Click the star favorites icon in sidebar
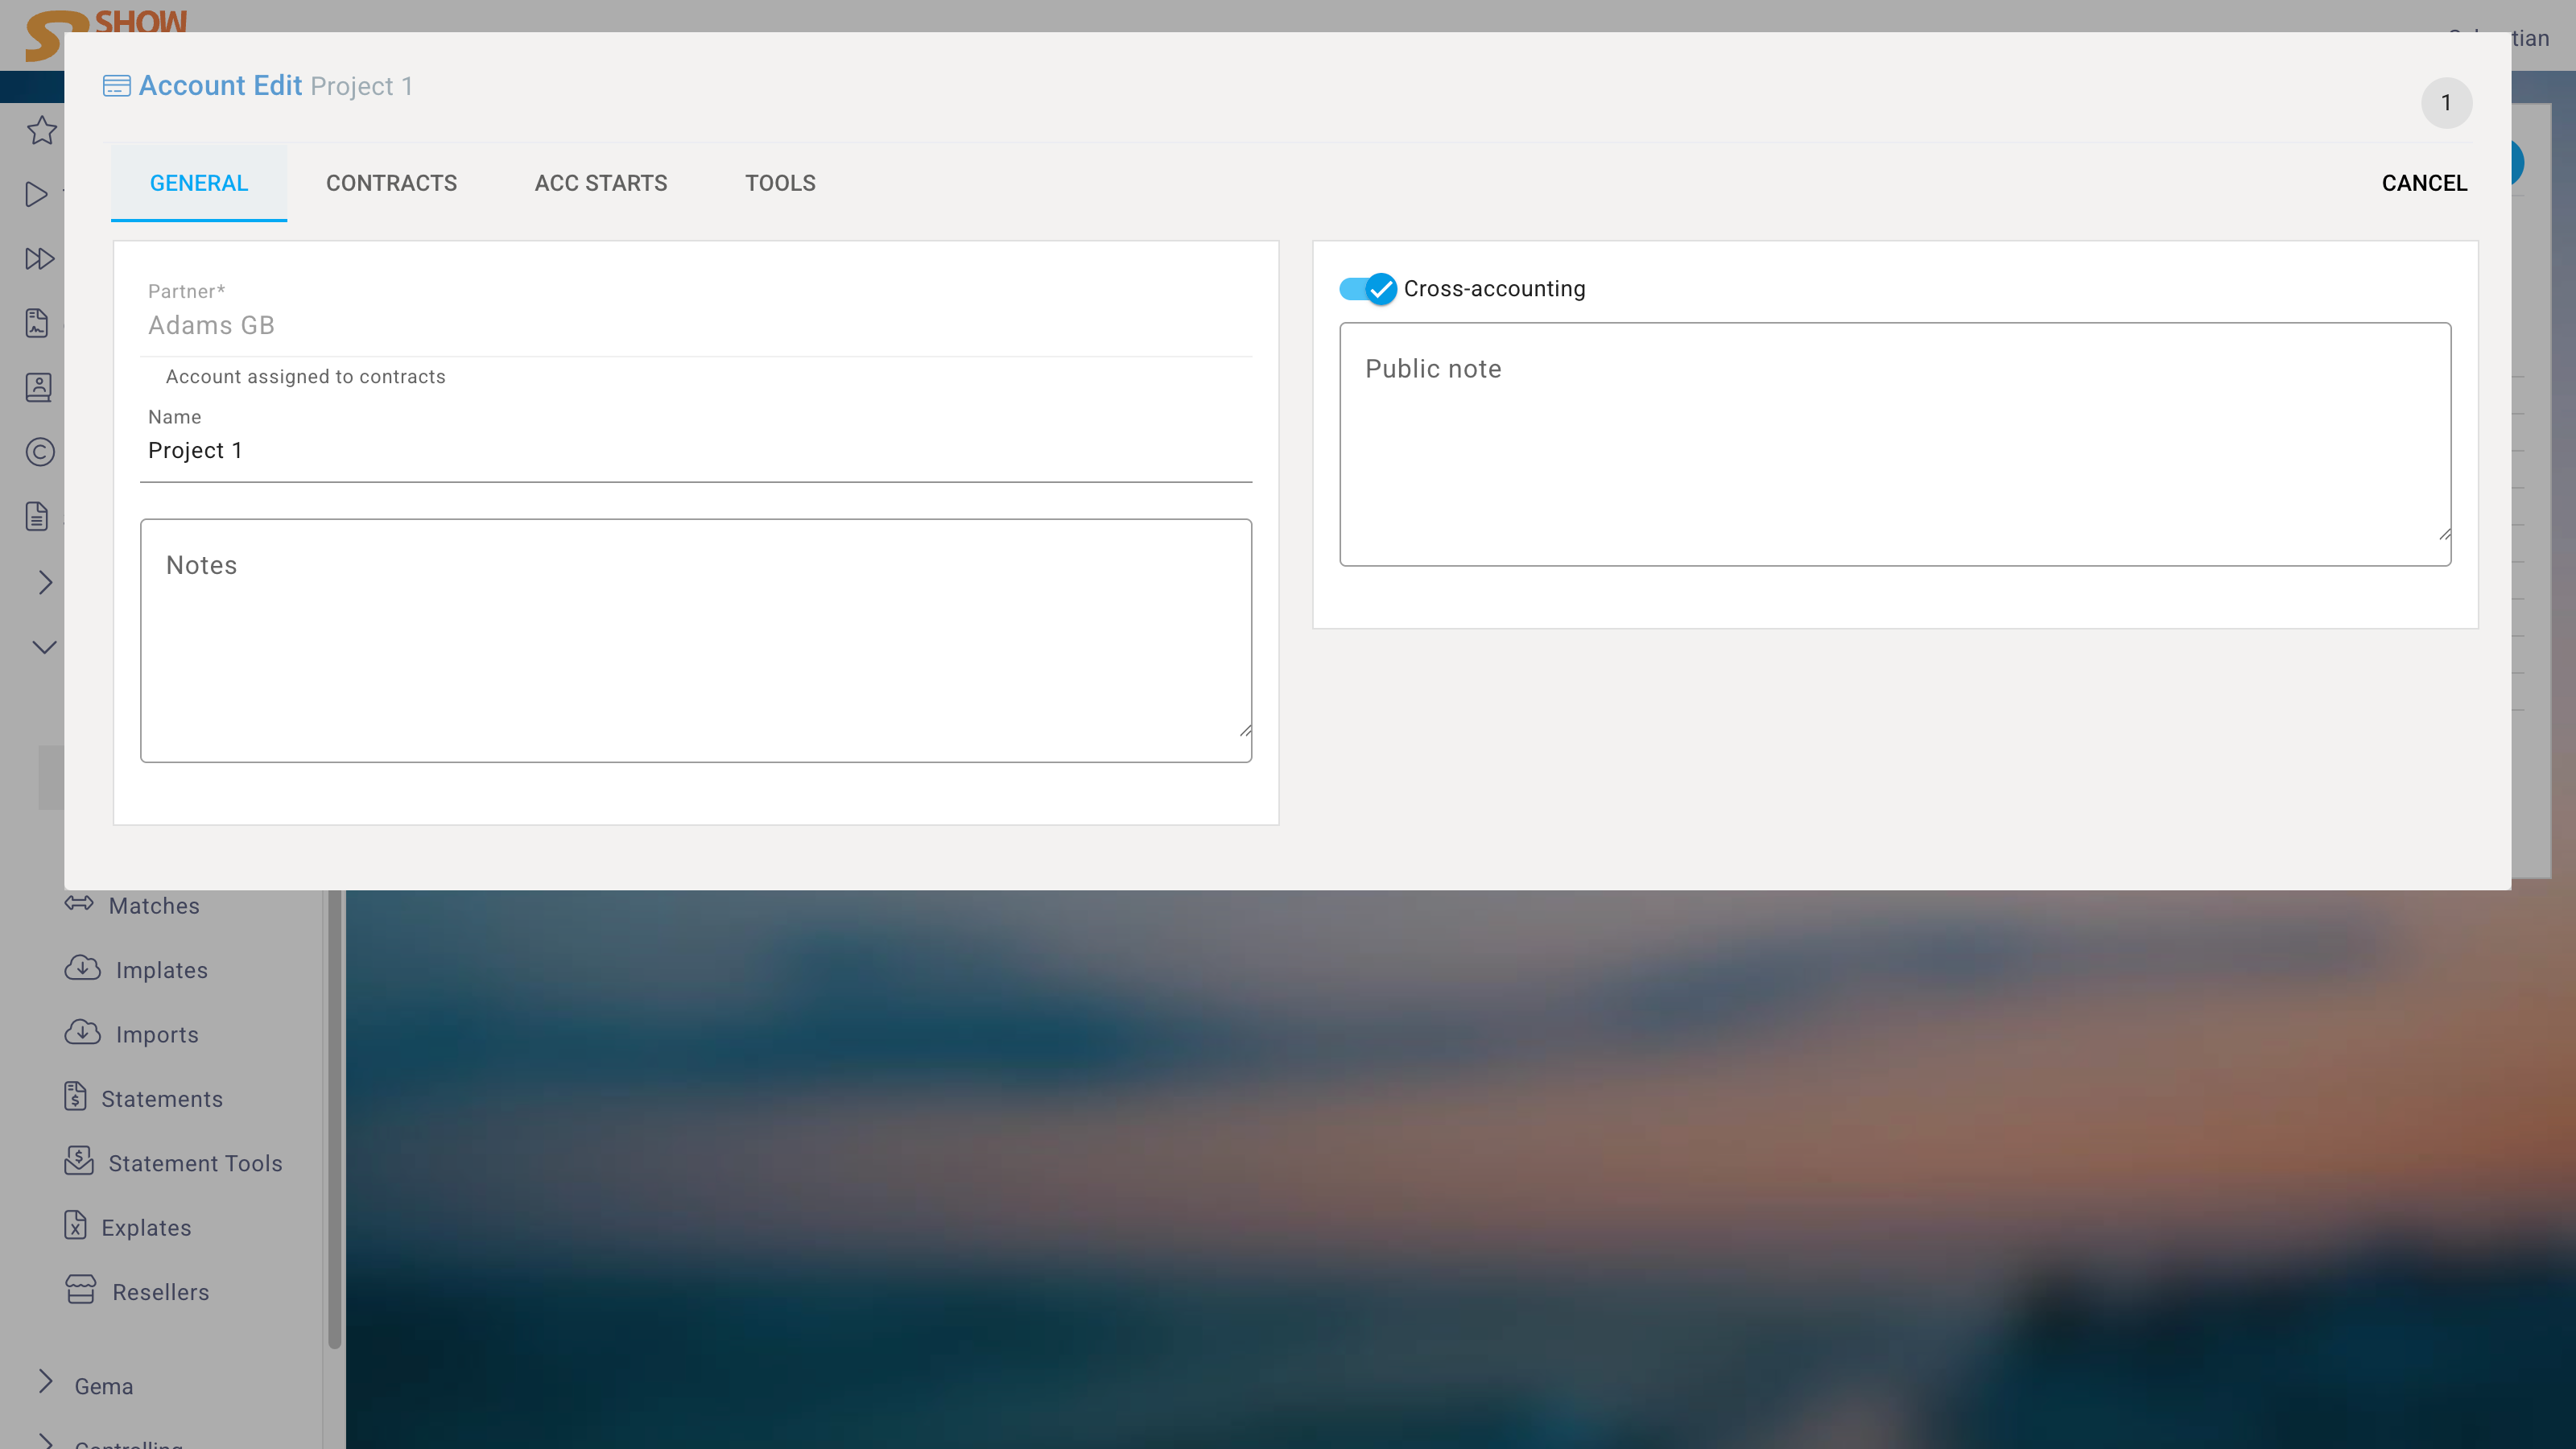The height and width of the screenshot is (1449, 2576). click(41, 130)
